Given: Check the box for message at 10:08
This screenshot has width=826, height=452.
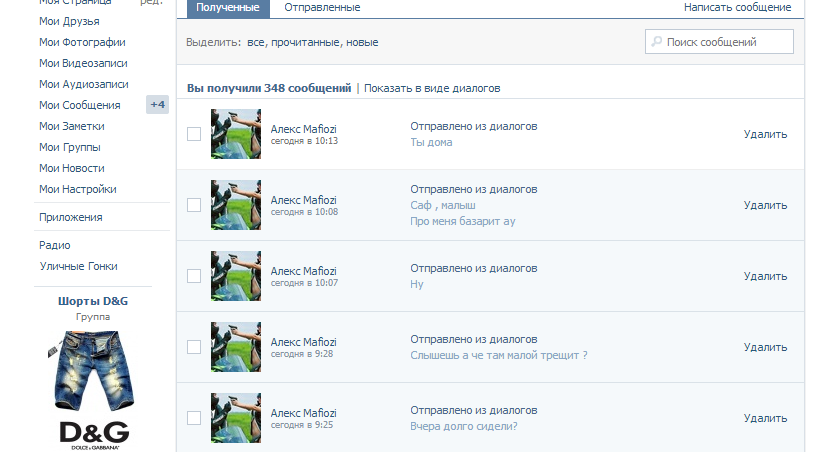Looking at the screenshot, I should point(194,205).
